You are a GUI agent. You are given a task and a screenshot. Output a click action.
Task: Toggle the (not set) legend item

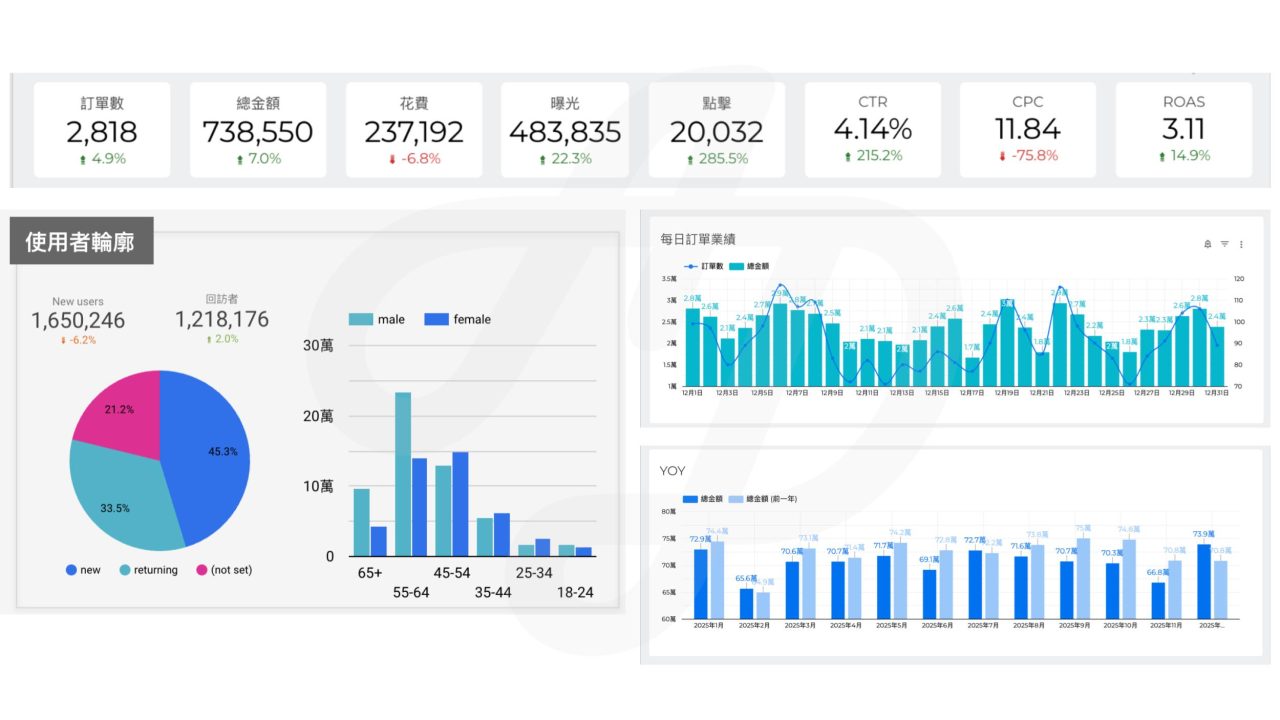[224, 570]
